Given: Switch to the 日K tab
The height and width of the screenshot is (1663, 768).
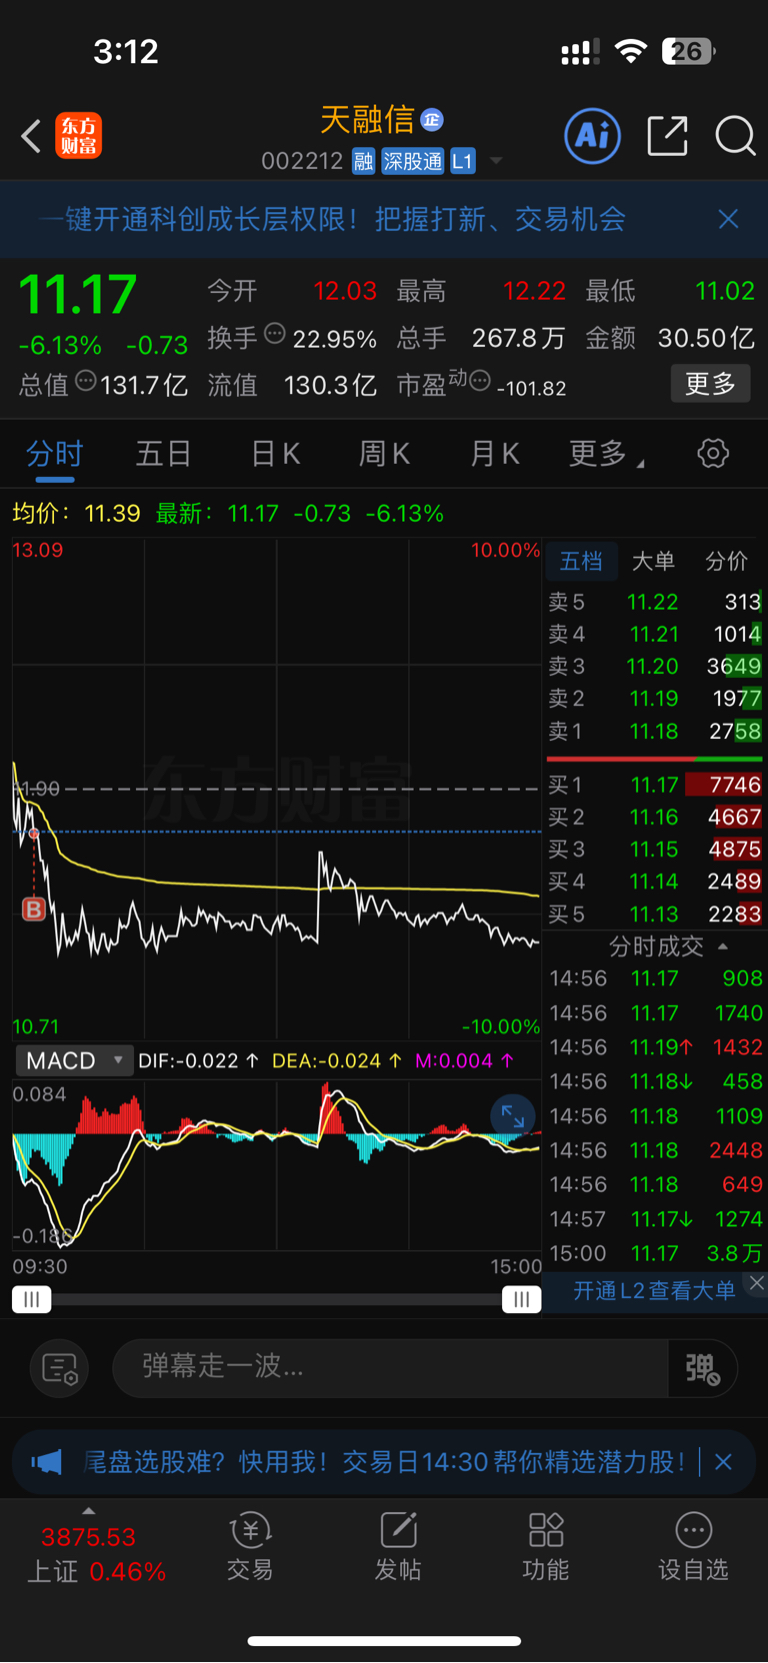Looking at the screenshot, I should (275, 454).
